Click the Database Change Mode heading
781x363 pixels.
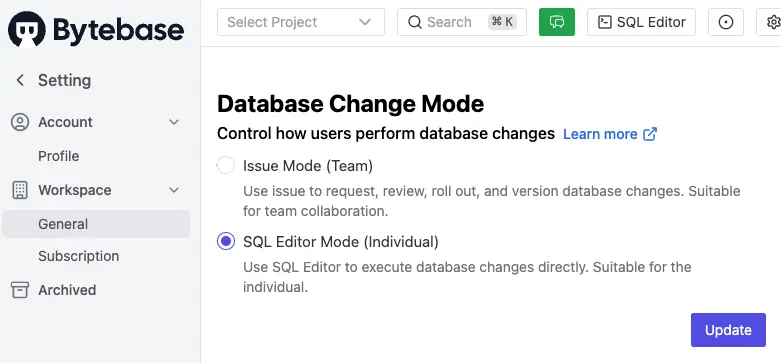pyautogui.click(x=351, y=104)
